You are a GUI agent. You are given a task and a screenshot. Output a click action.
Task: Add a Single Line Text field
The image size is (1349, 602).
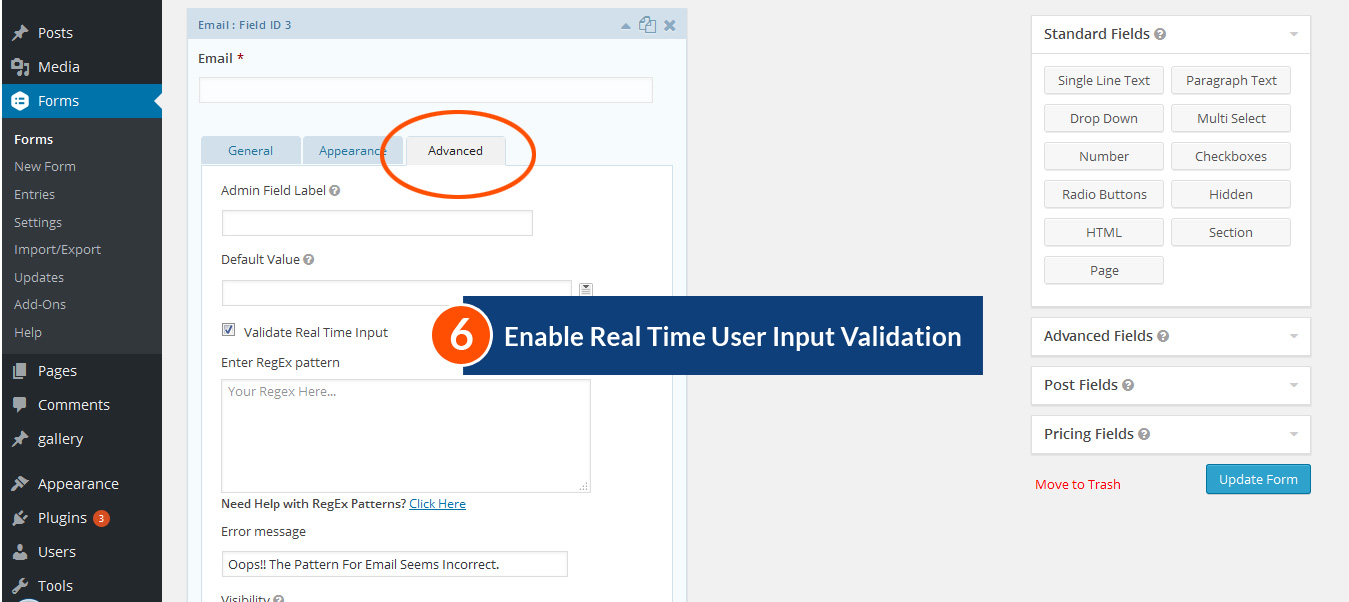tap(1104, 81)
